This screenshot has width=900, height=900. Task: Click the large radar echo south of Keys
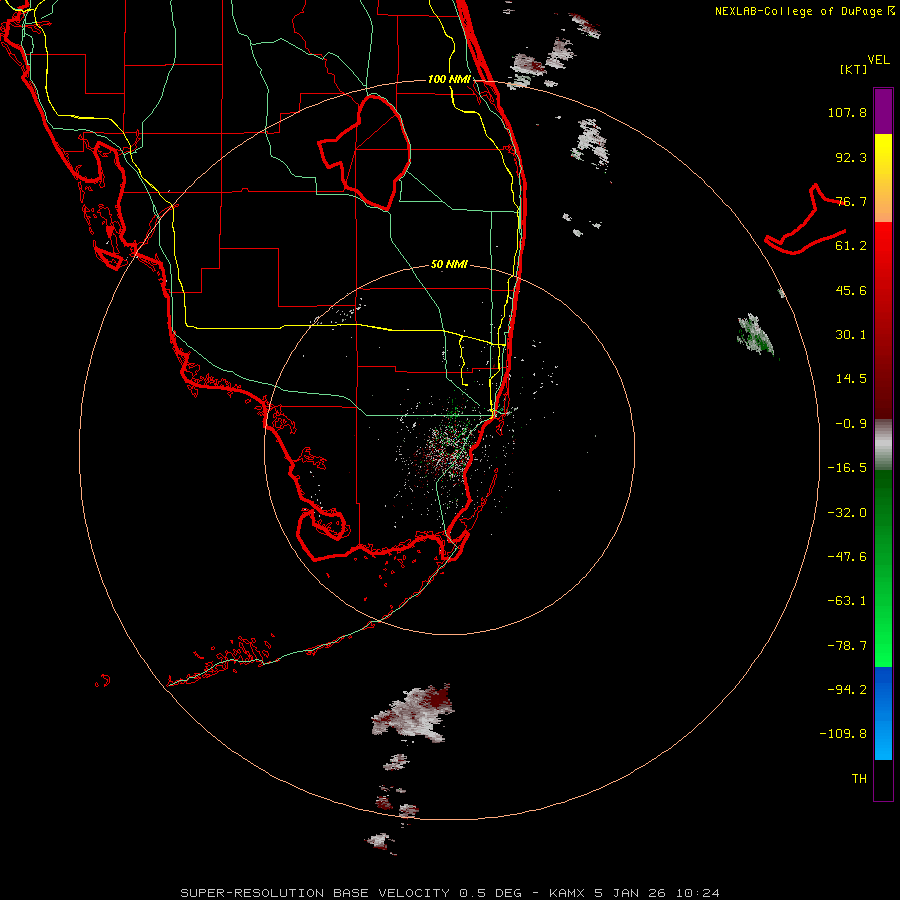coord(414,713)
